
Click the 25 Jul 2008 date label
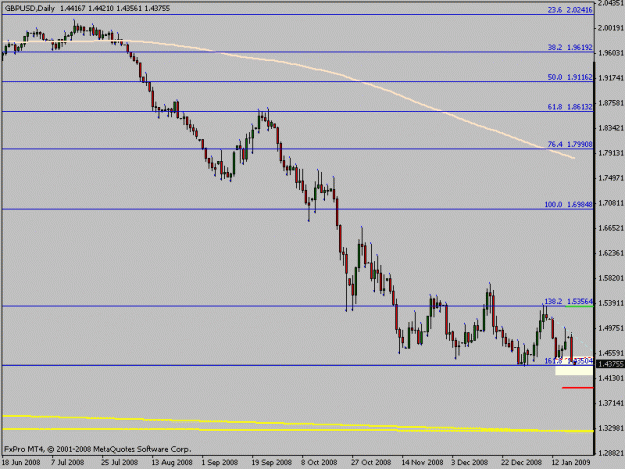click(x=119, y=462)
